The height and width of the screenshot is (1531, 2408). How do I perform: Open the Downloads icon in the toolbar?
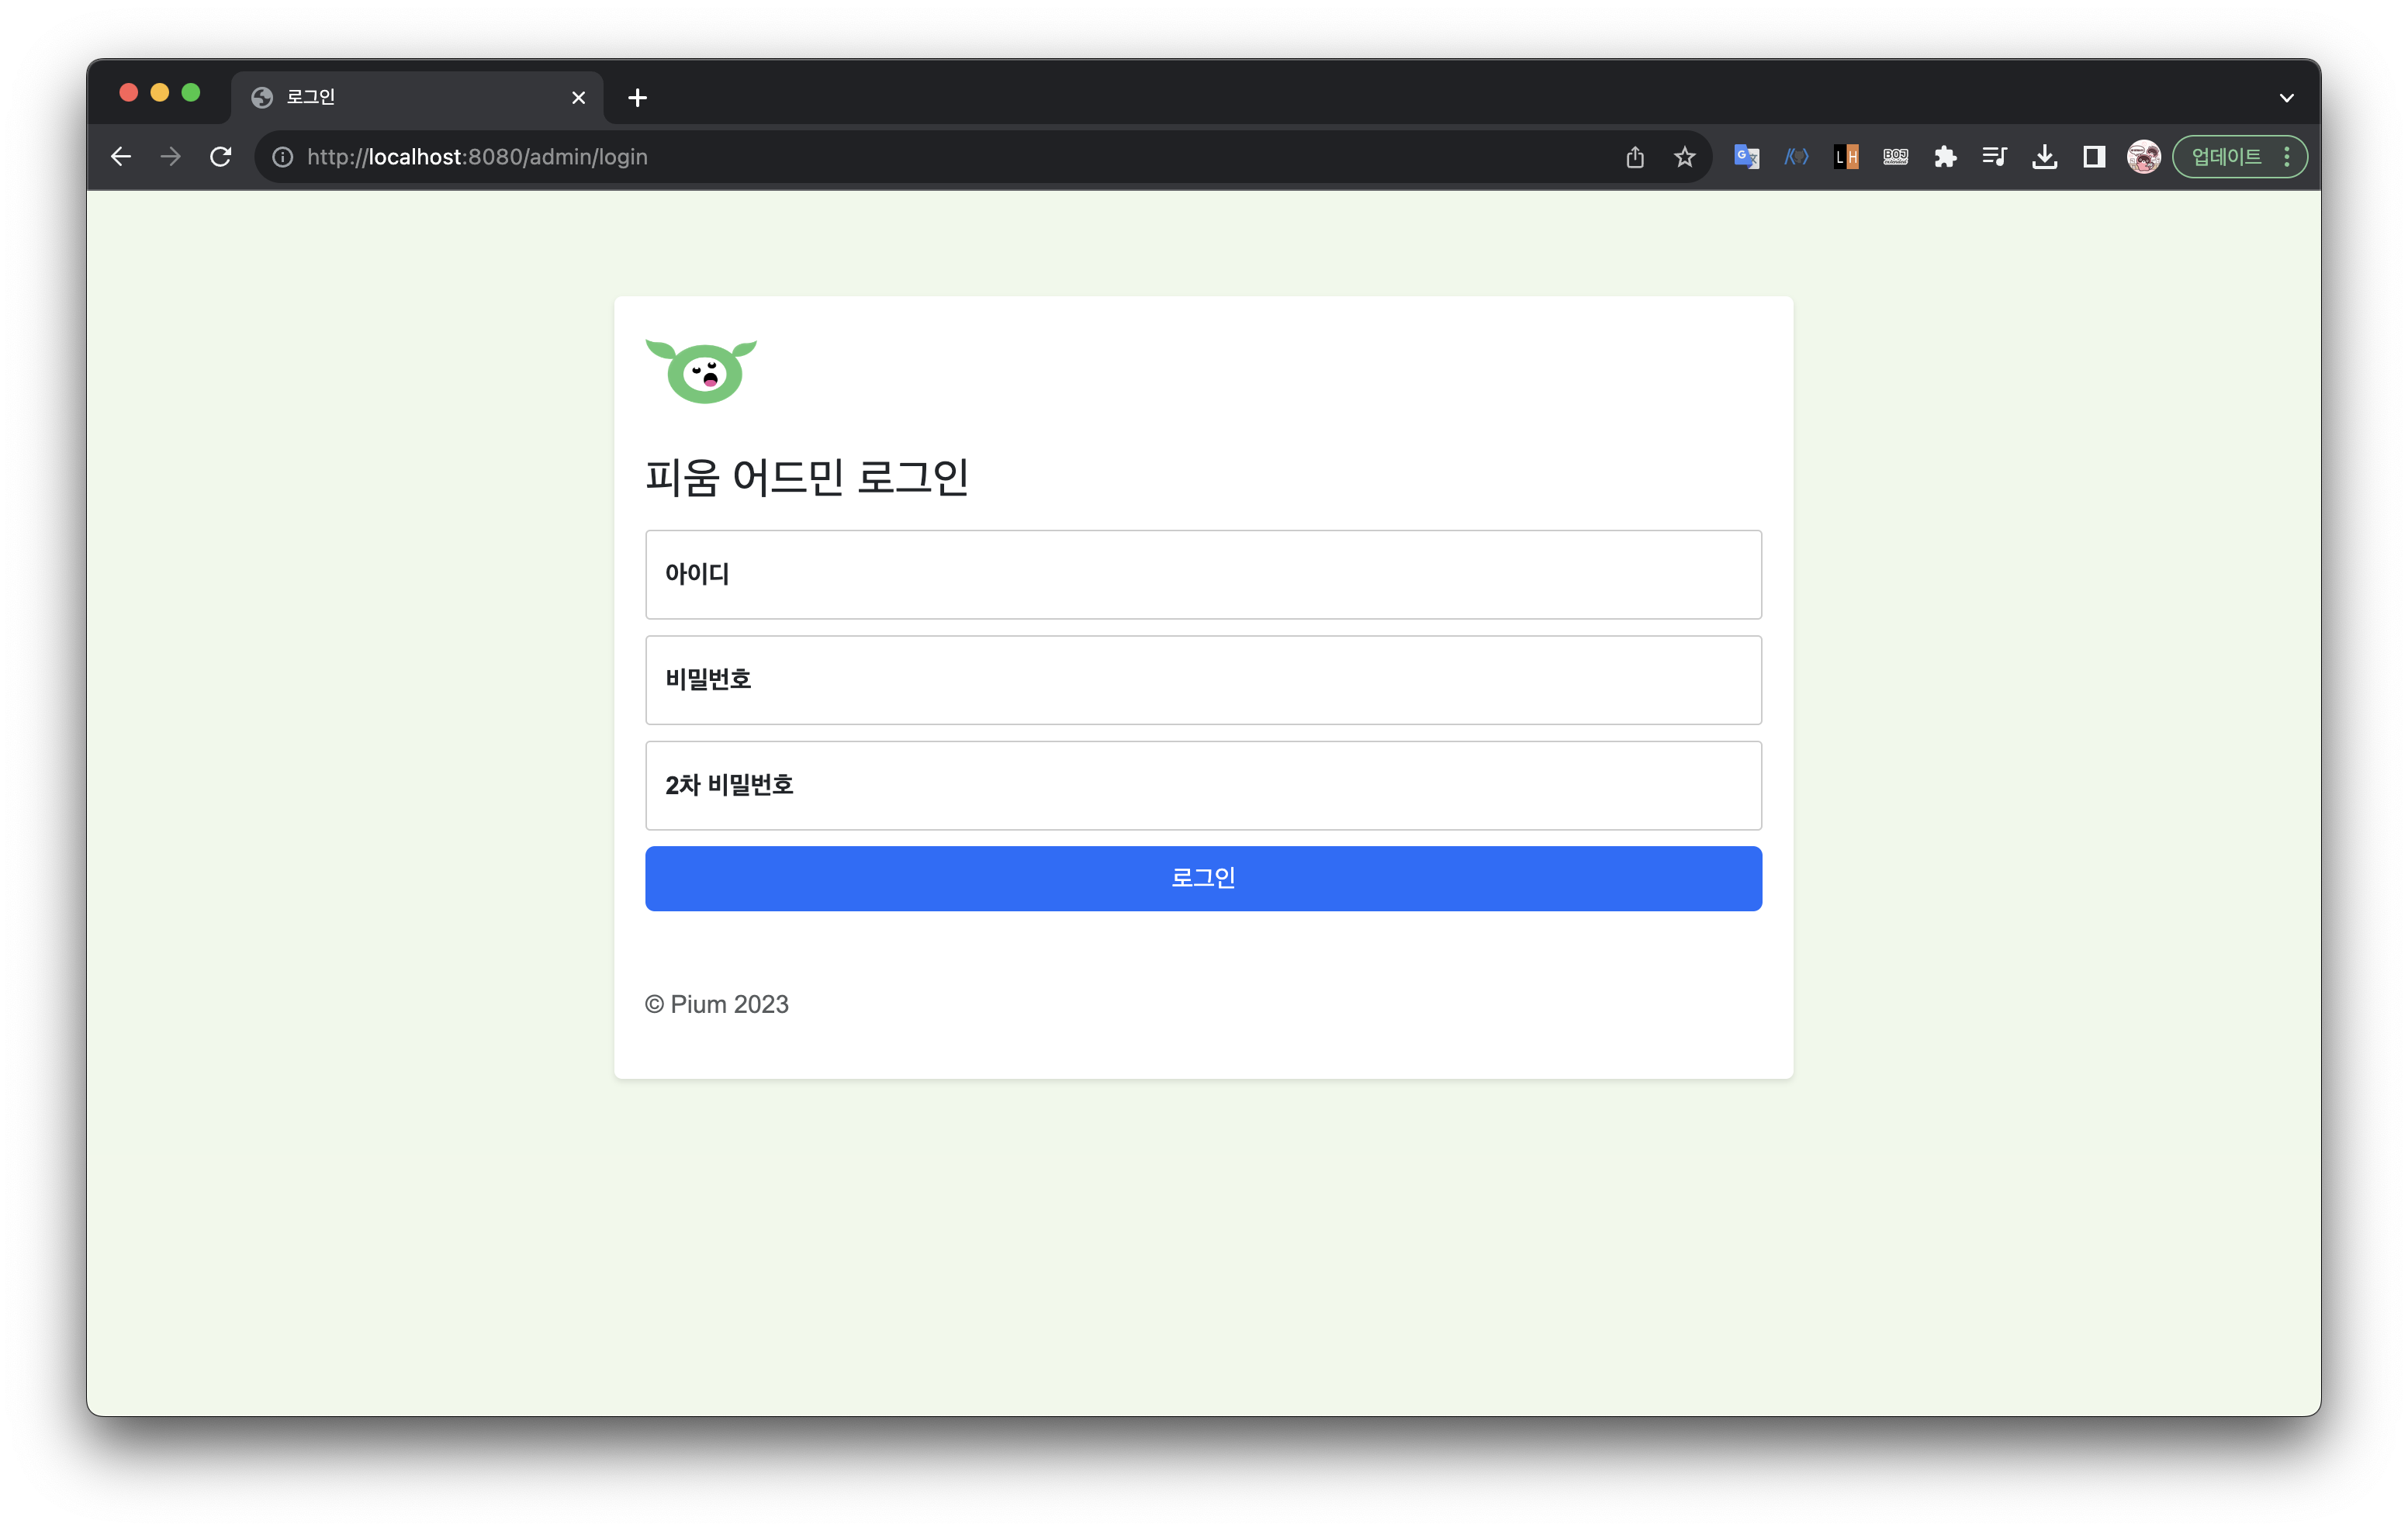tap(2044, 157)
